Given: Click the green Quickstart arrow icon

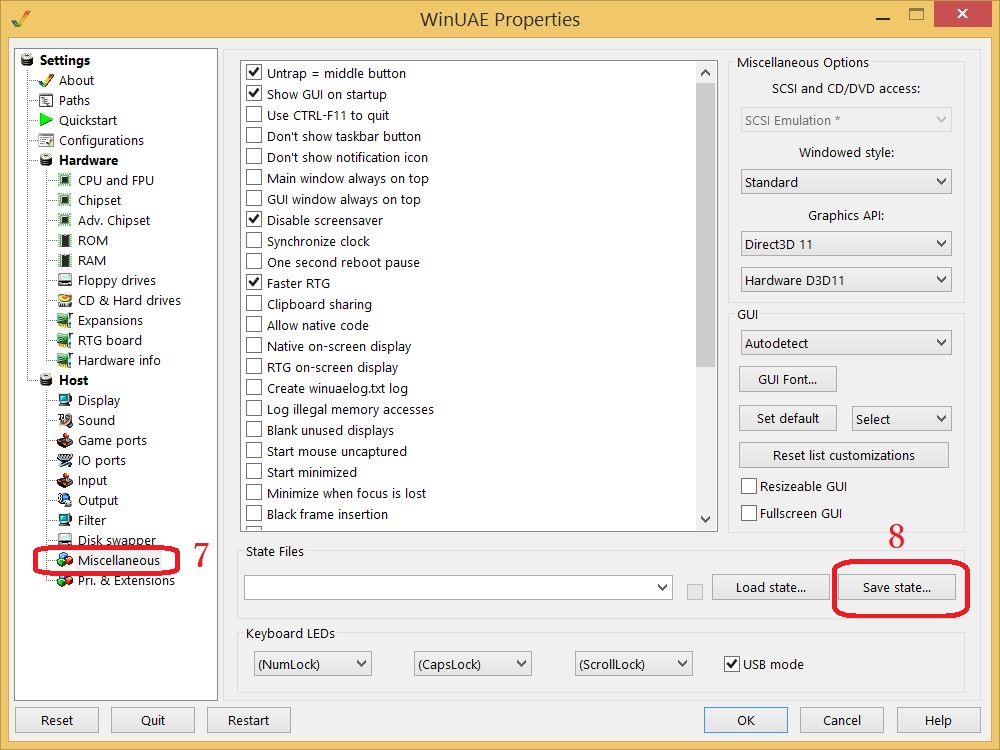Looking at the screenshot, I should pos(46,120).
